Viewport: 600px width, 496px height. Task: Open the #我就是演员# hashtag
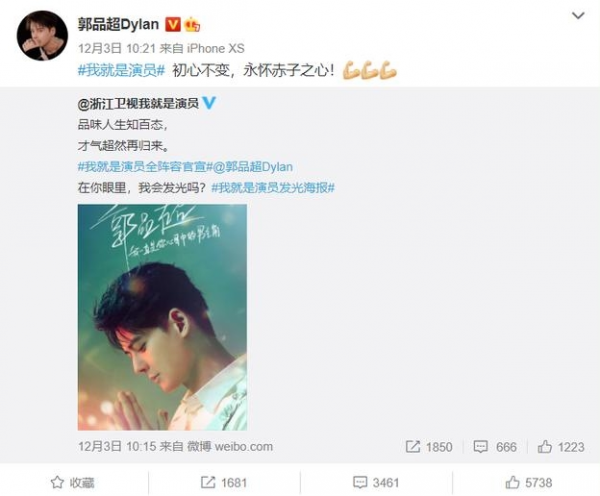click(x=121, y=70)
